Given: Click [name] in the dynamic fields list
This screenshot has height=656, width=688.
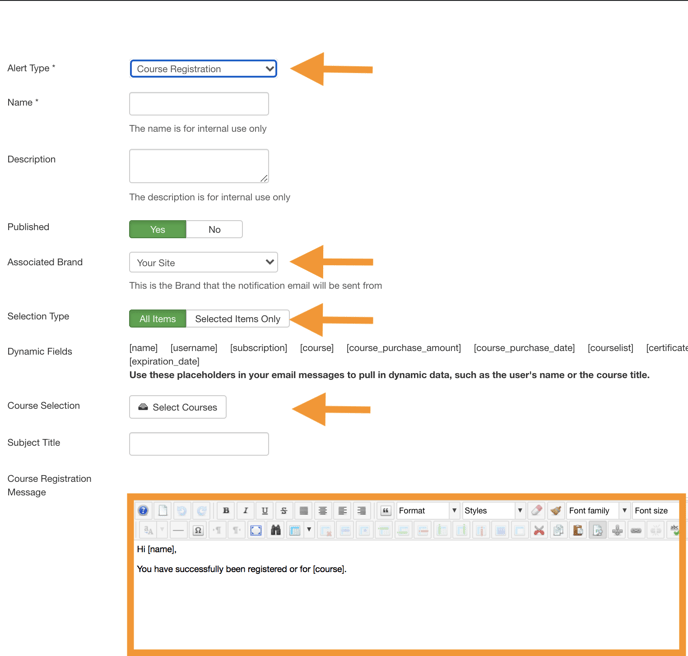Looking at the screenshot, I should click(143, 348).
